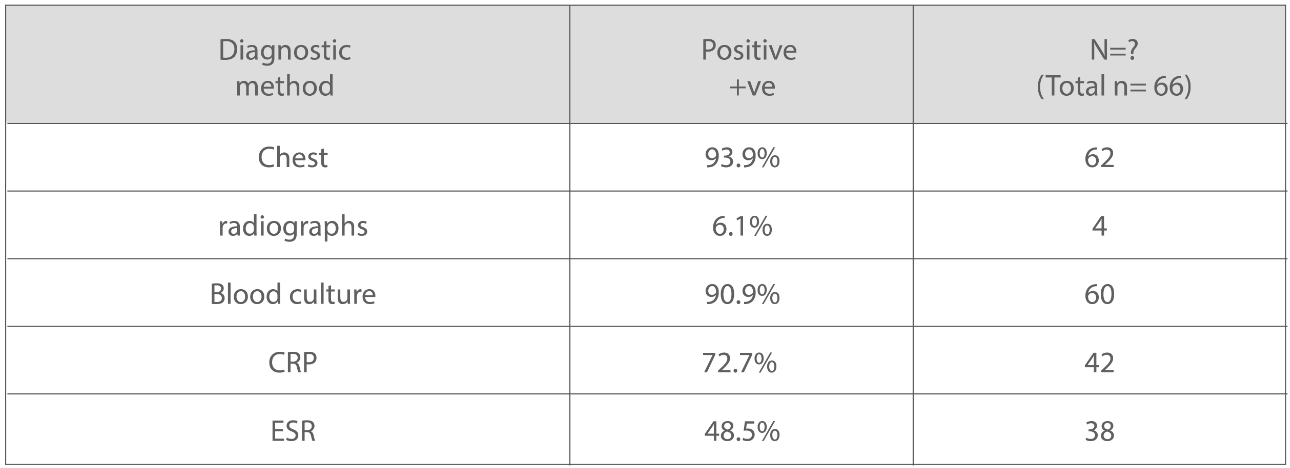The width and height of the screenshot is (1290, 468).
Task: Select the cell containing 60
Action: [1099, 295]
